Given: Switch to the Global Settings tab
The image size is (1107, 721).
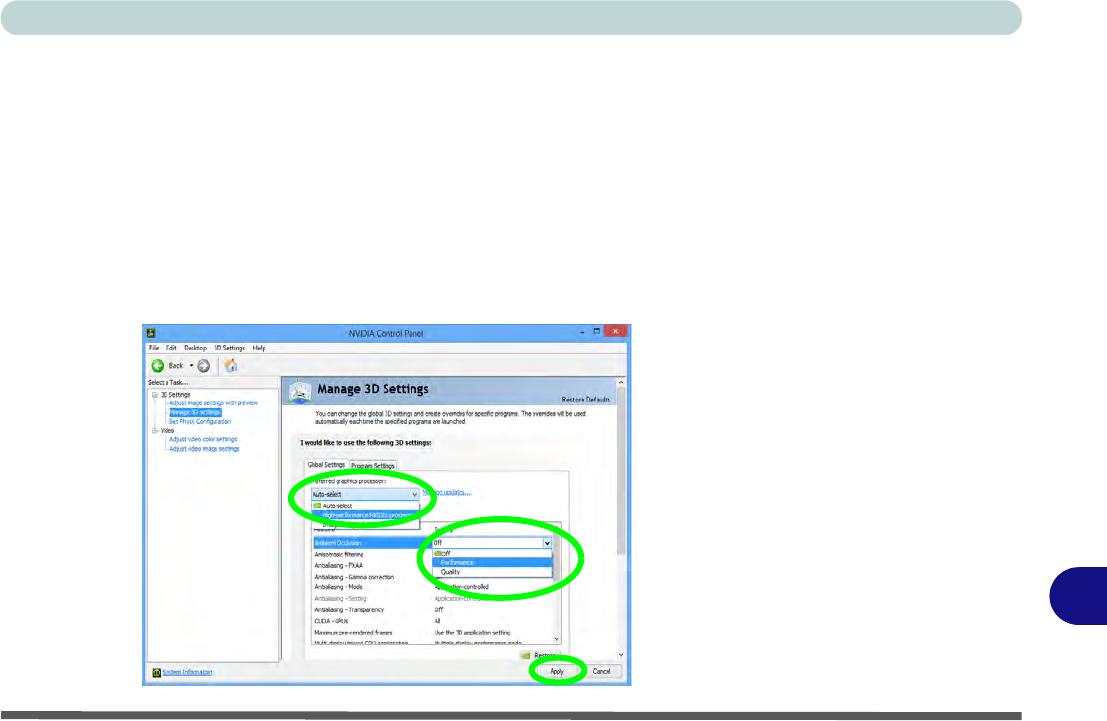Looking at the screenshot, I should click(x=326, y=465).
